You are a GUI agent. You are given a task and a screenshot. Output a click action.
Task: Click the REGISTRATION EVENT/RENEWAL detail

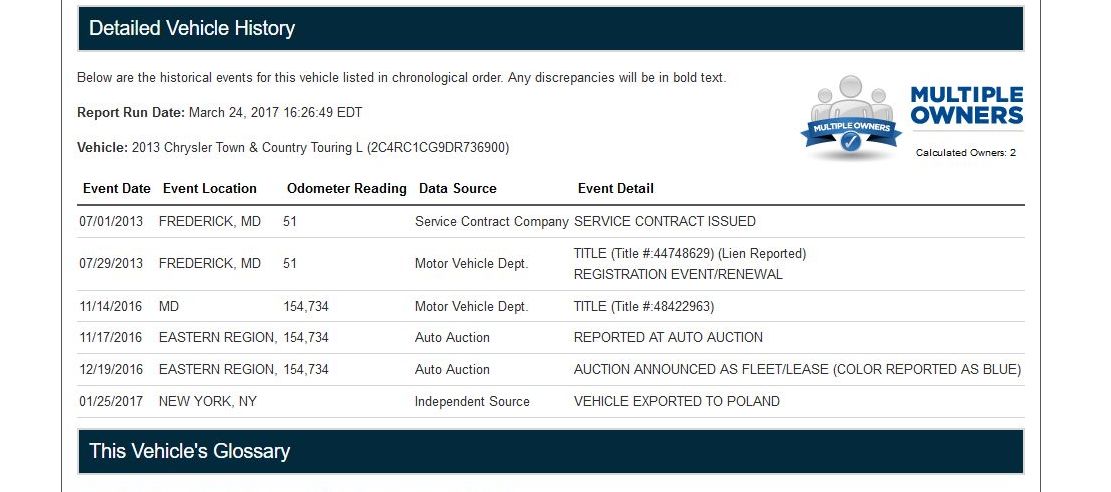(678, 274)
